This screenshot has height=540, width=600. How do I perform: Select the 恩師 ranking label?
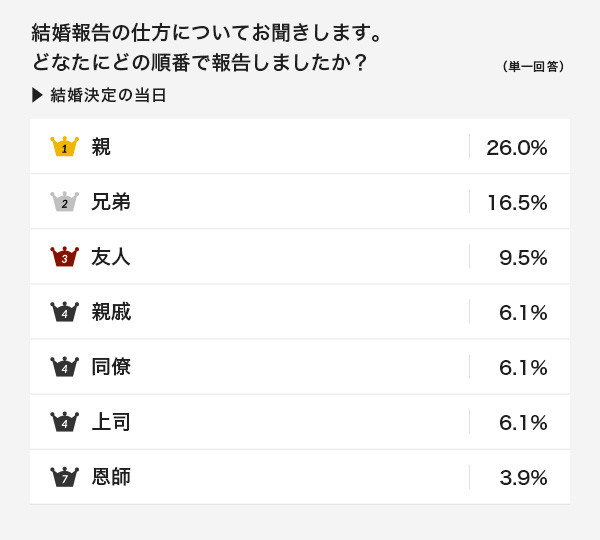point(111,477)
